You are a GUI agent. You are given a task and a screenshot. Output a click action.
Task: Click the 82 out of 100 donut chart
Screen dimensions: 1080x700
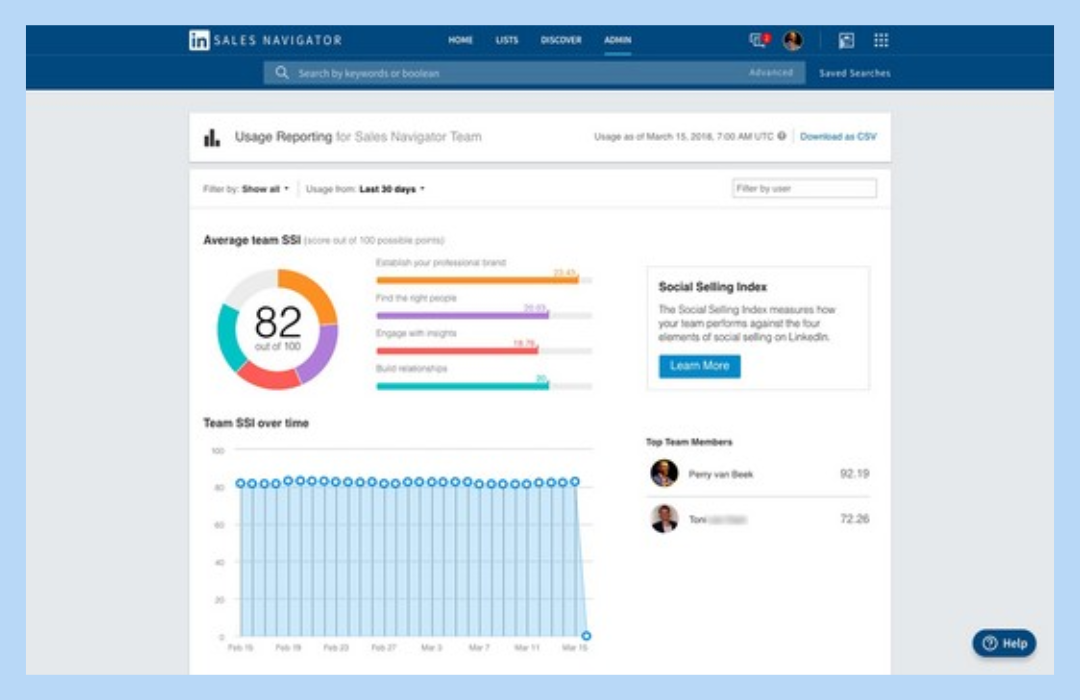(x=278, y=329)
